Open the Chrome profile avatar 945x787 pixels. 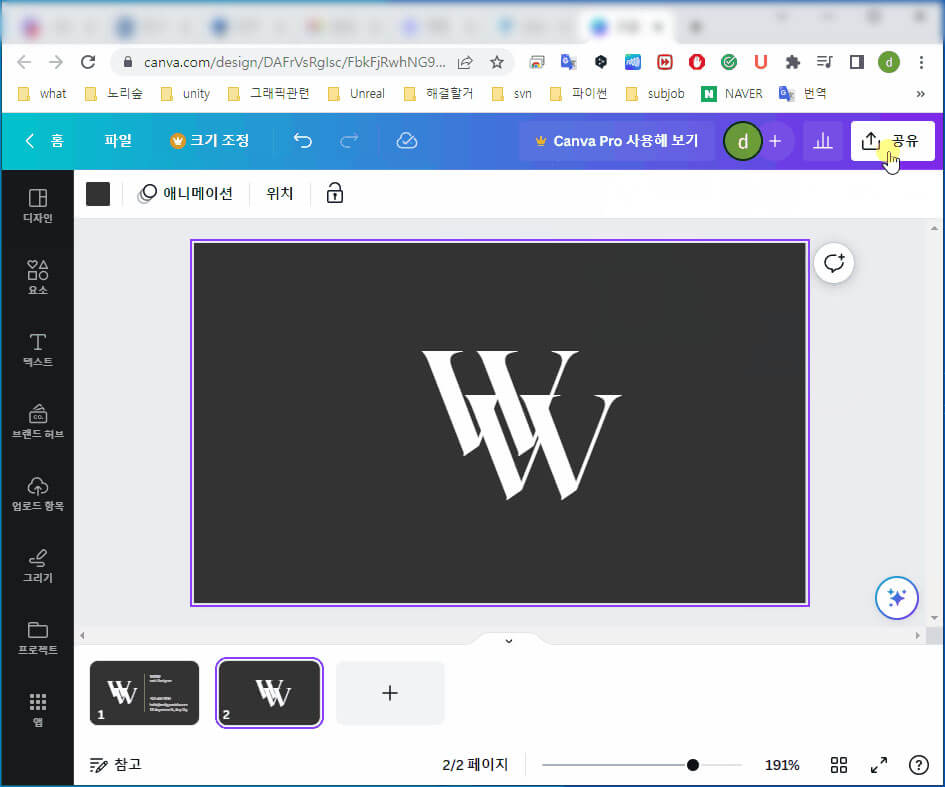(x=888, y=62)
